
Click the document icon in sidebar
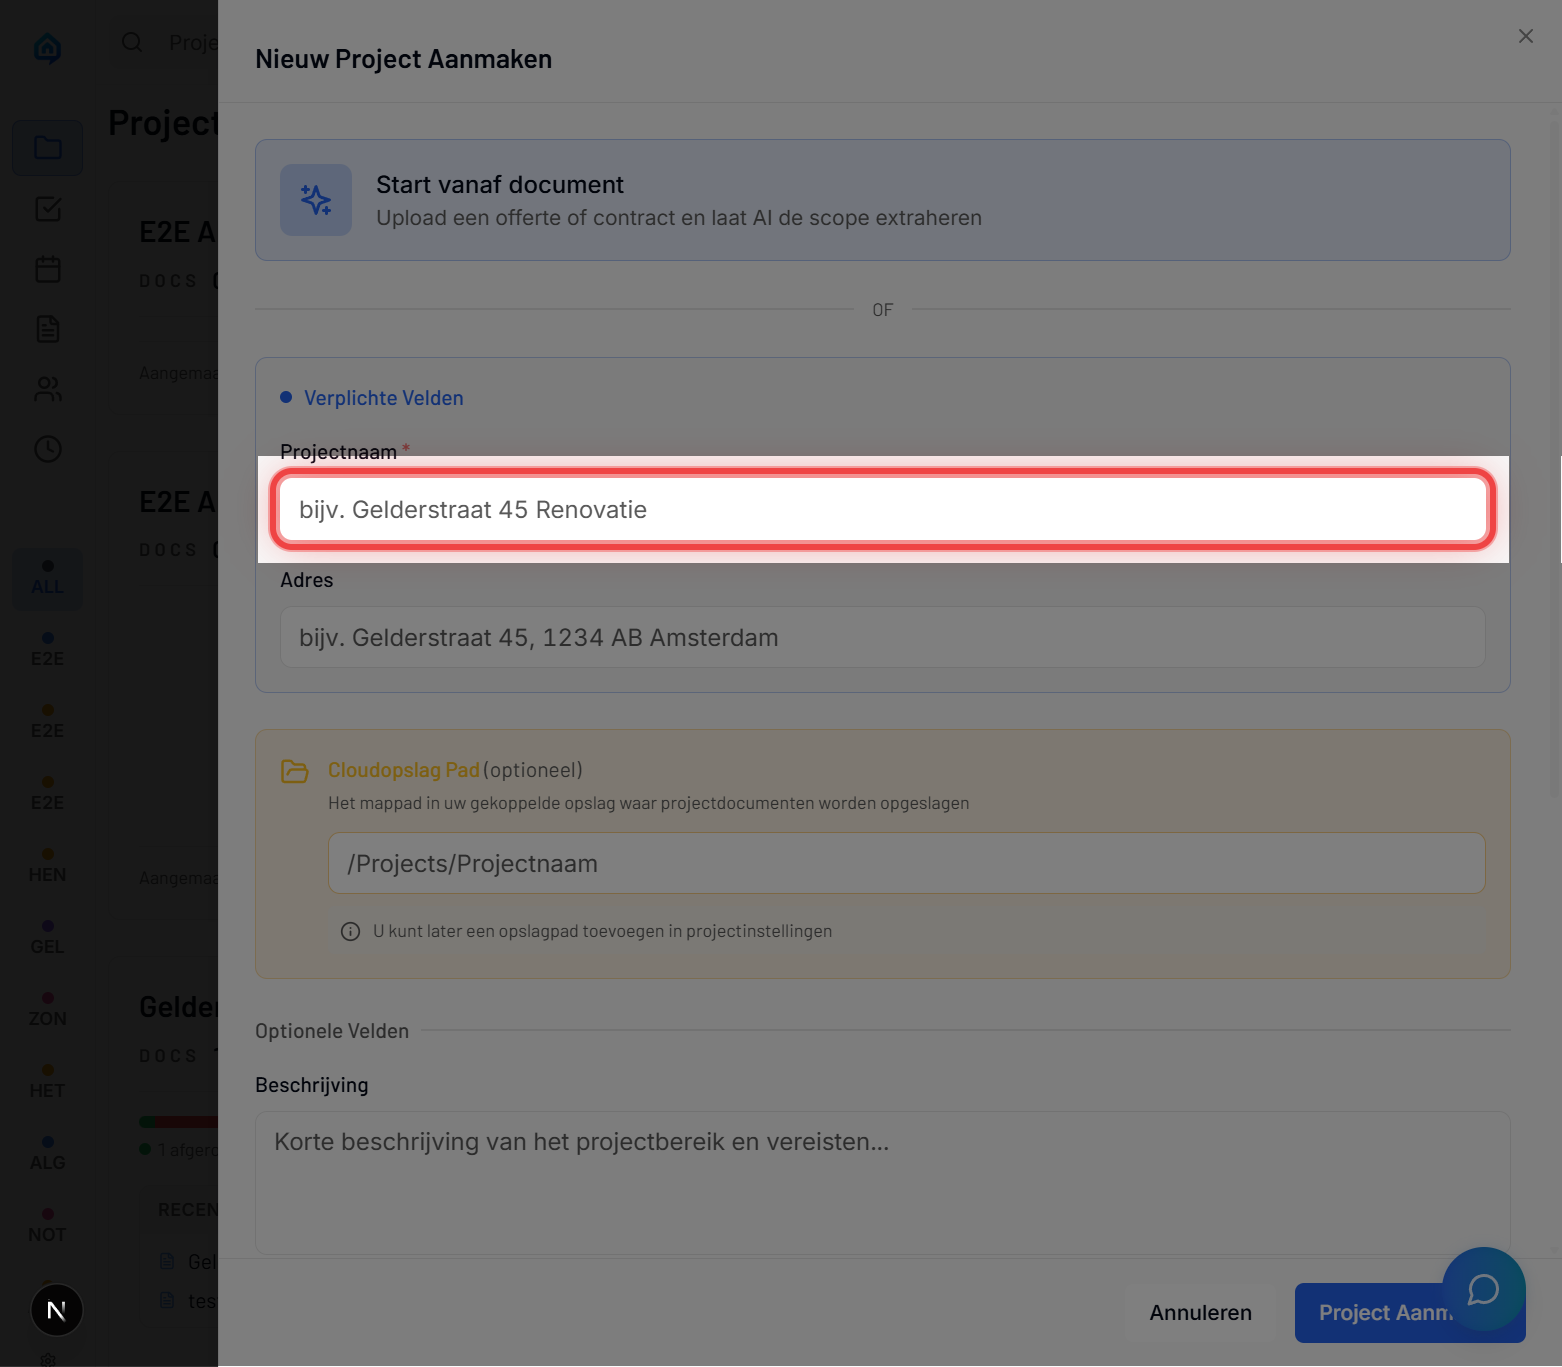tap(48, 329)
